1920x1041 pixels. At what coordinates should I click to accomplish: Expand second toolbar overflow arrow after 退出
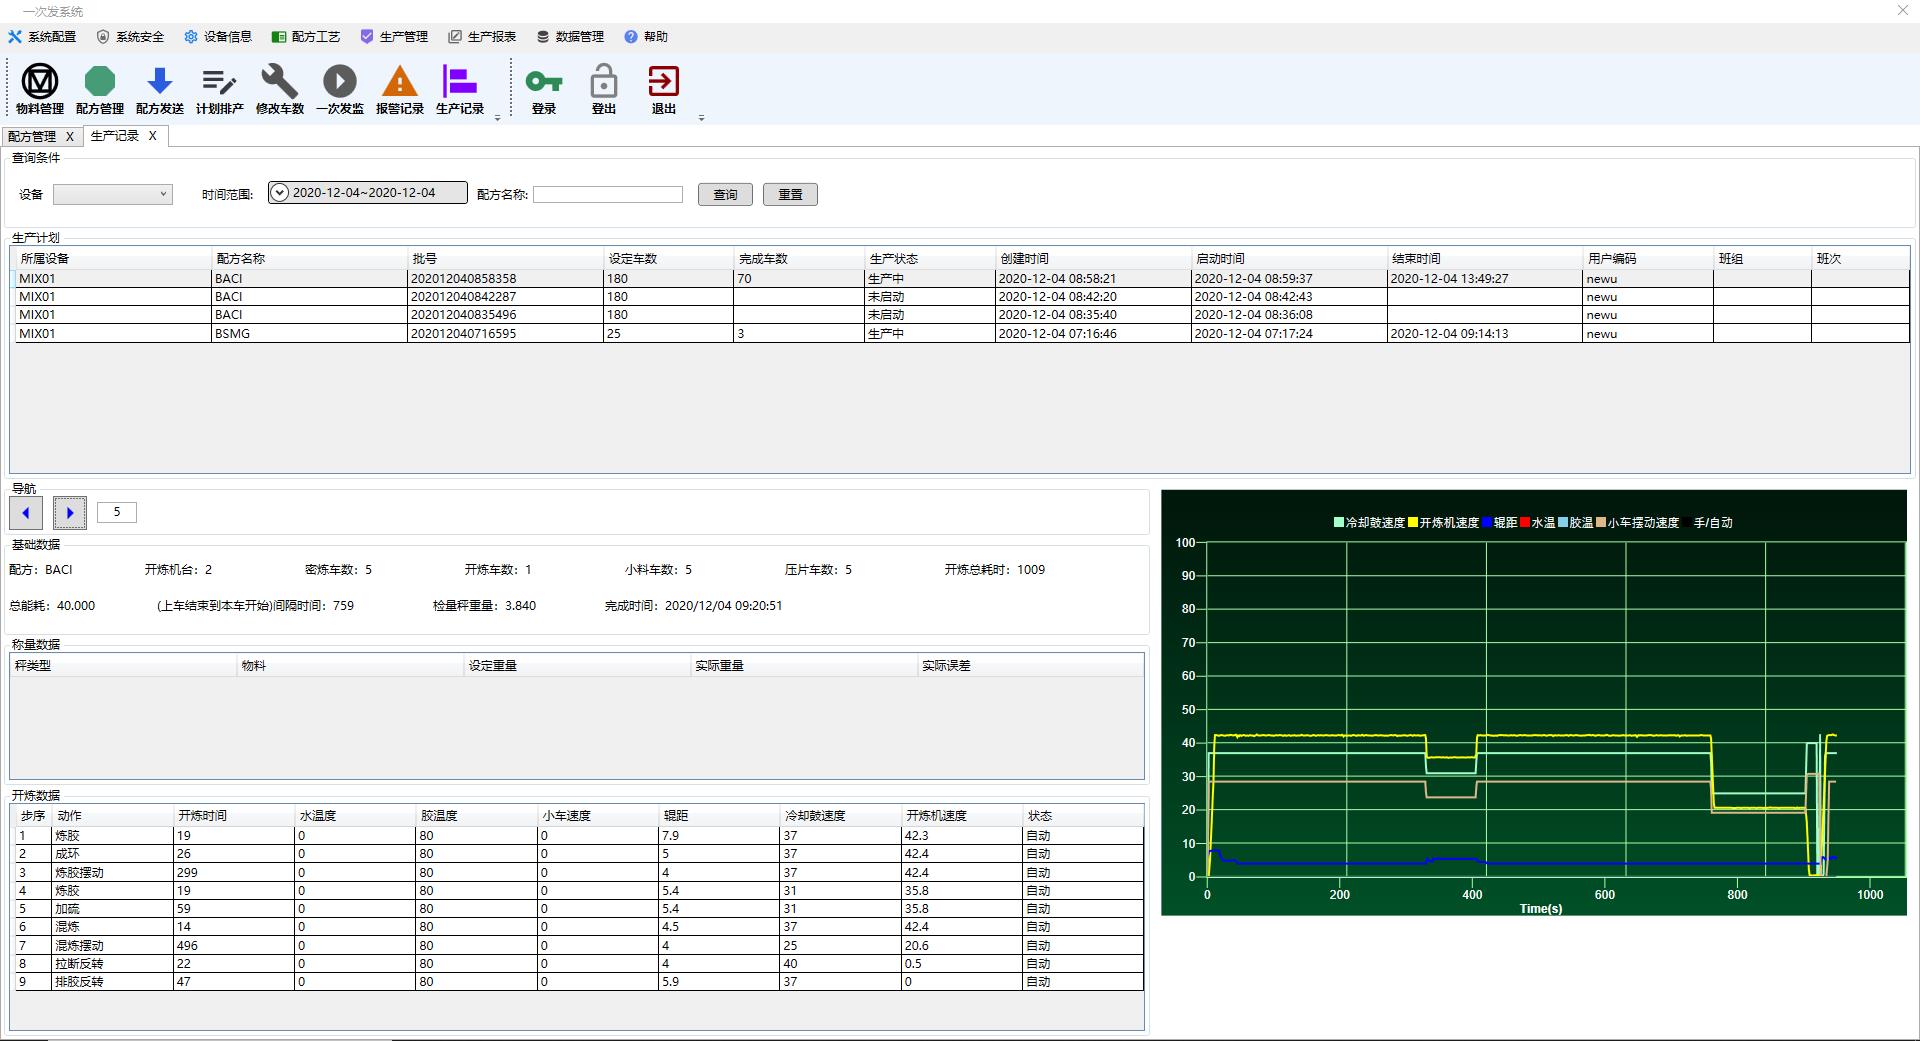click(701, 118)
